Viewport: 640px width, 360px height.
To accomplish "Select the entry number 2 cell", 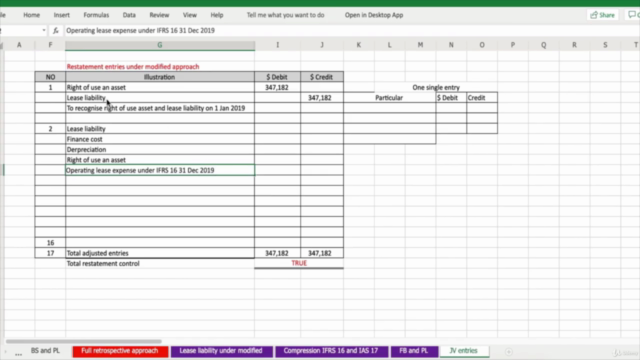I will point(50,129).
